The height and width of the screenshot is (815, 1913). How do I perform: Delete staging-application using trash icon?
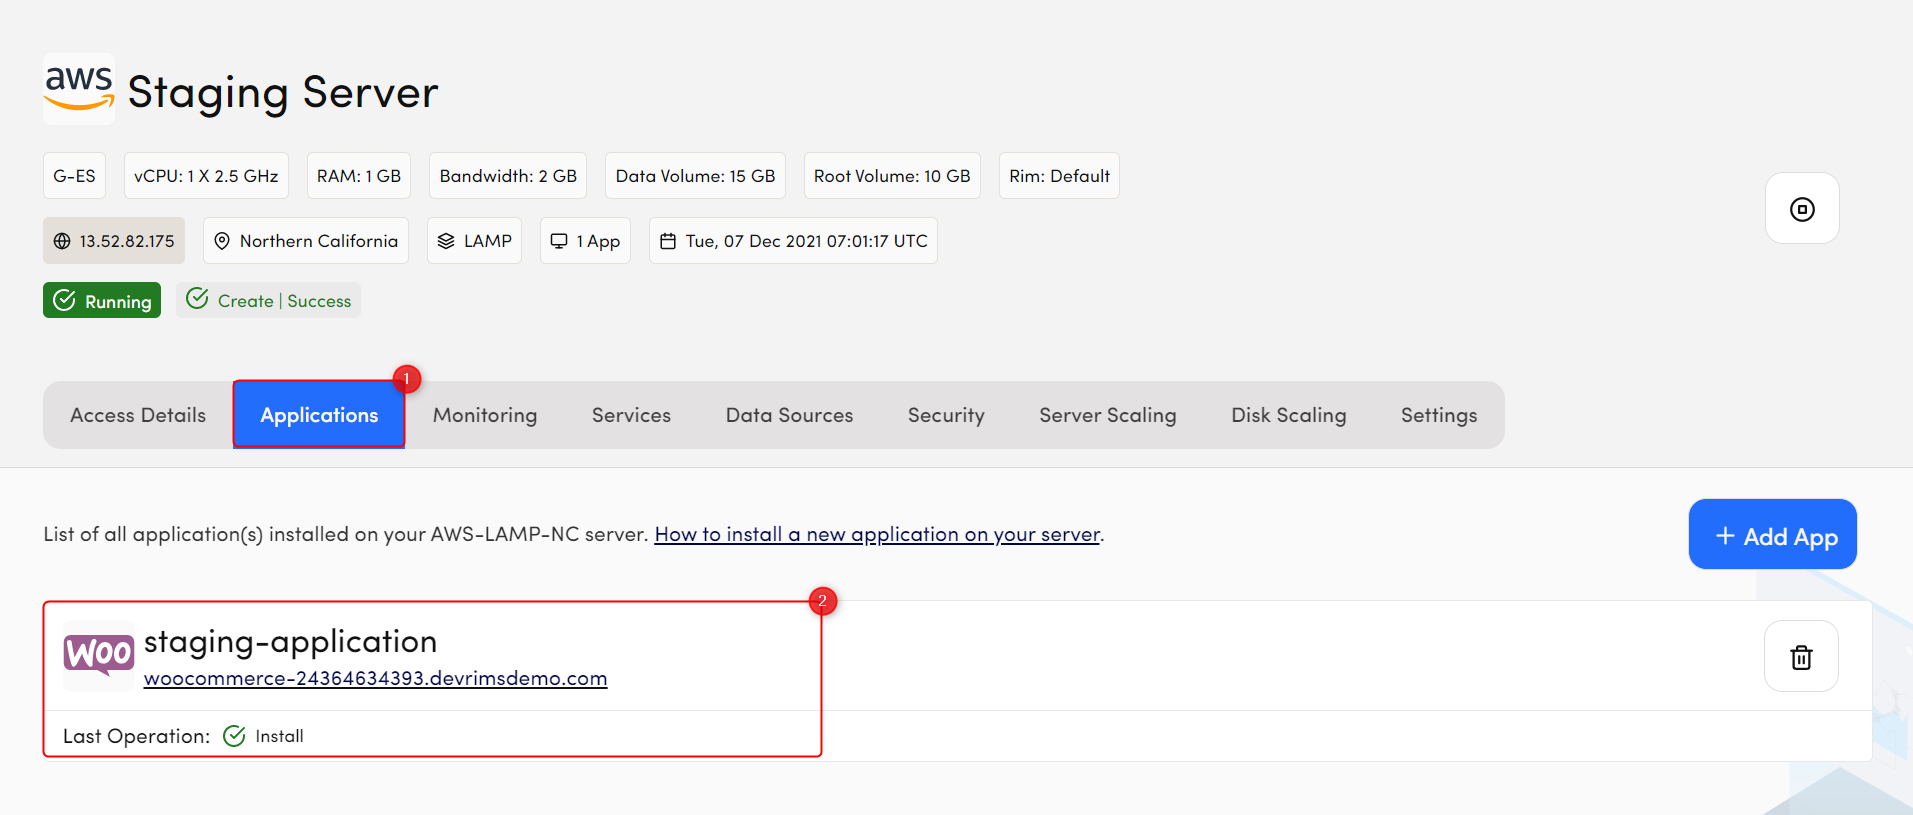1800,657
